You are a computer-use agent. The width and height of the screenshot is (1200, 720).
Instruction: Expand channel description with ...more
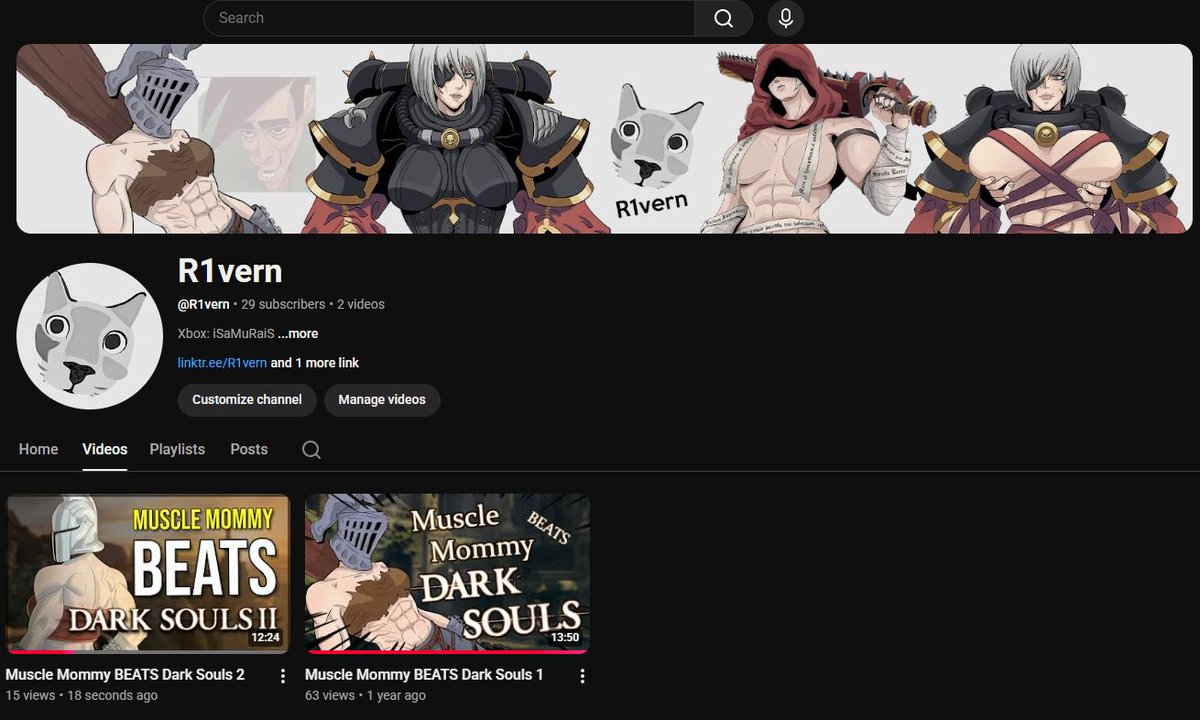coord(298,333)
